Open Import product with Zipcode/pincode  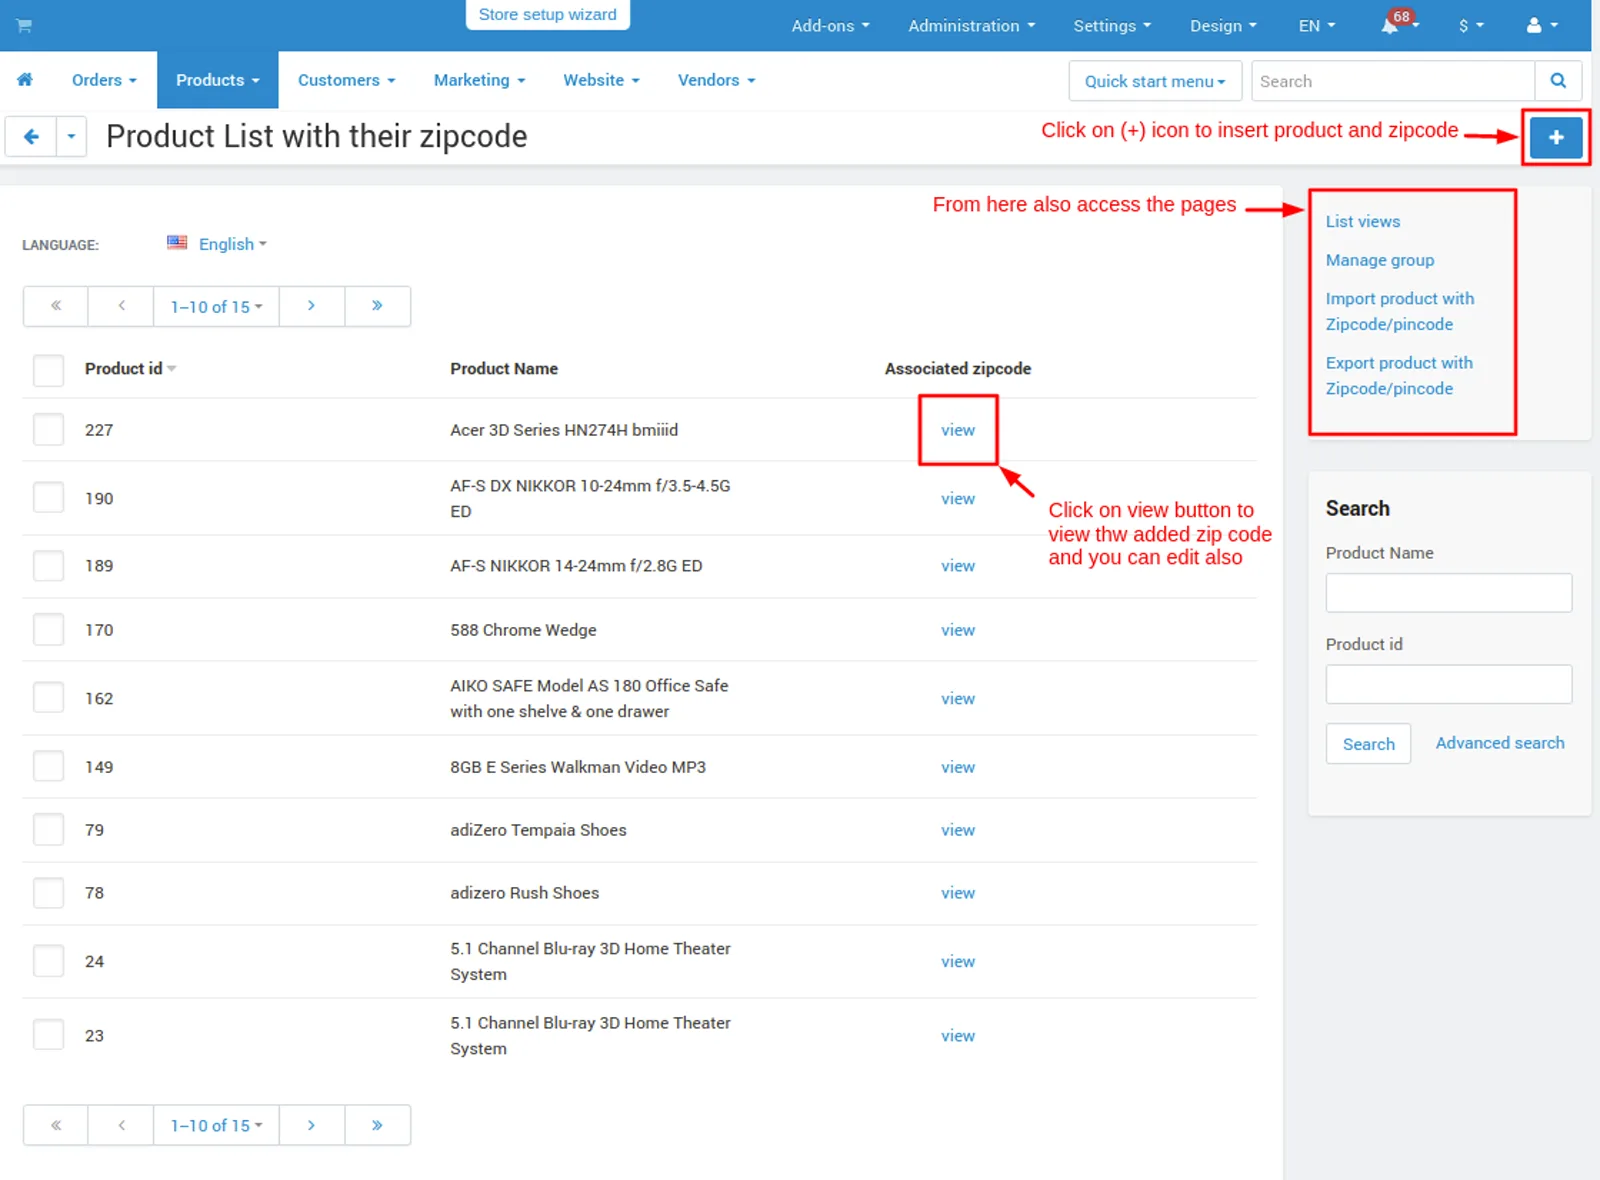1400,311
